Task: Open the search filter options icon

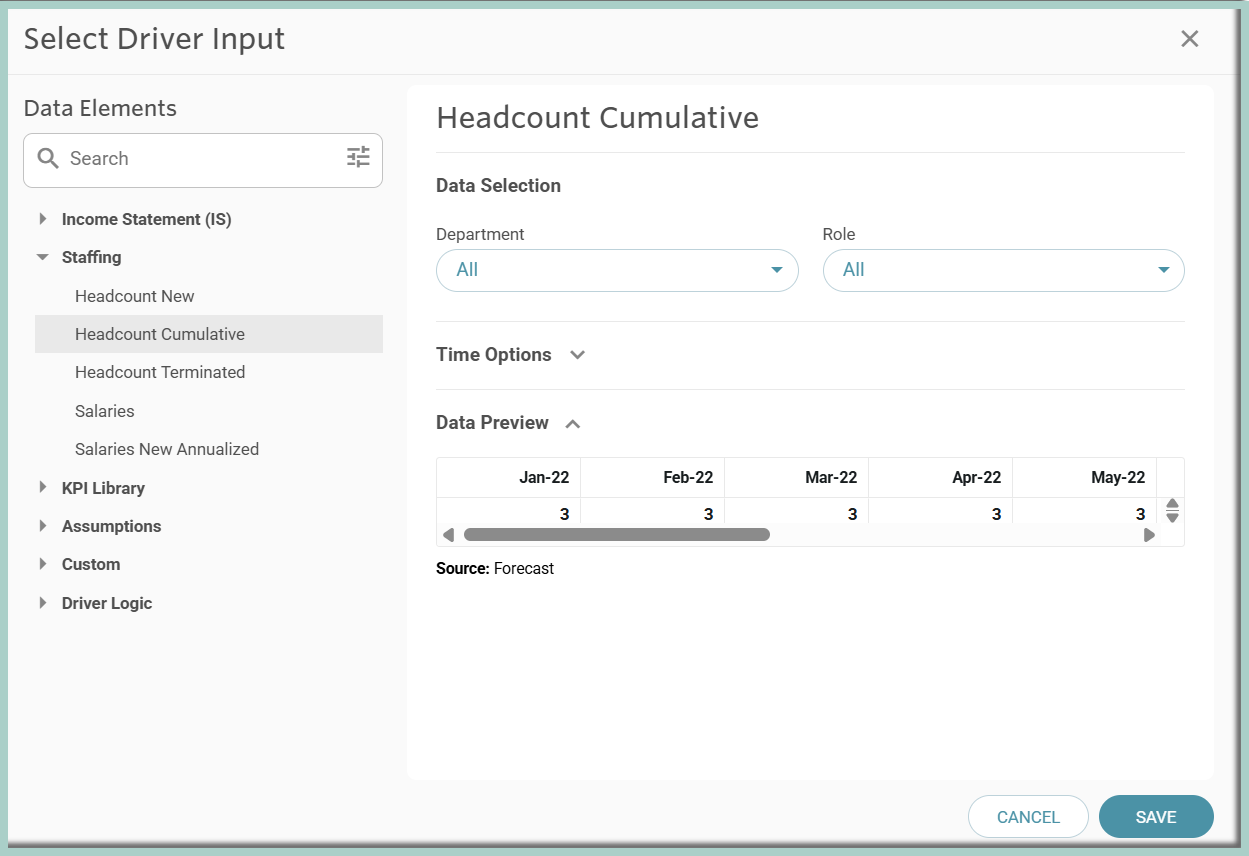Action: (x=358, y=157)
